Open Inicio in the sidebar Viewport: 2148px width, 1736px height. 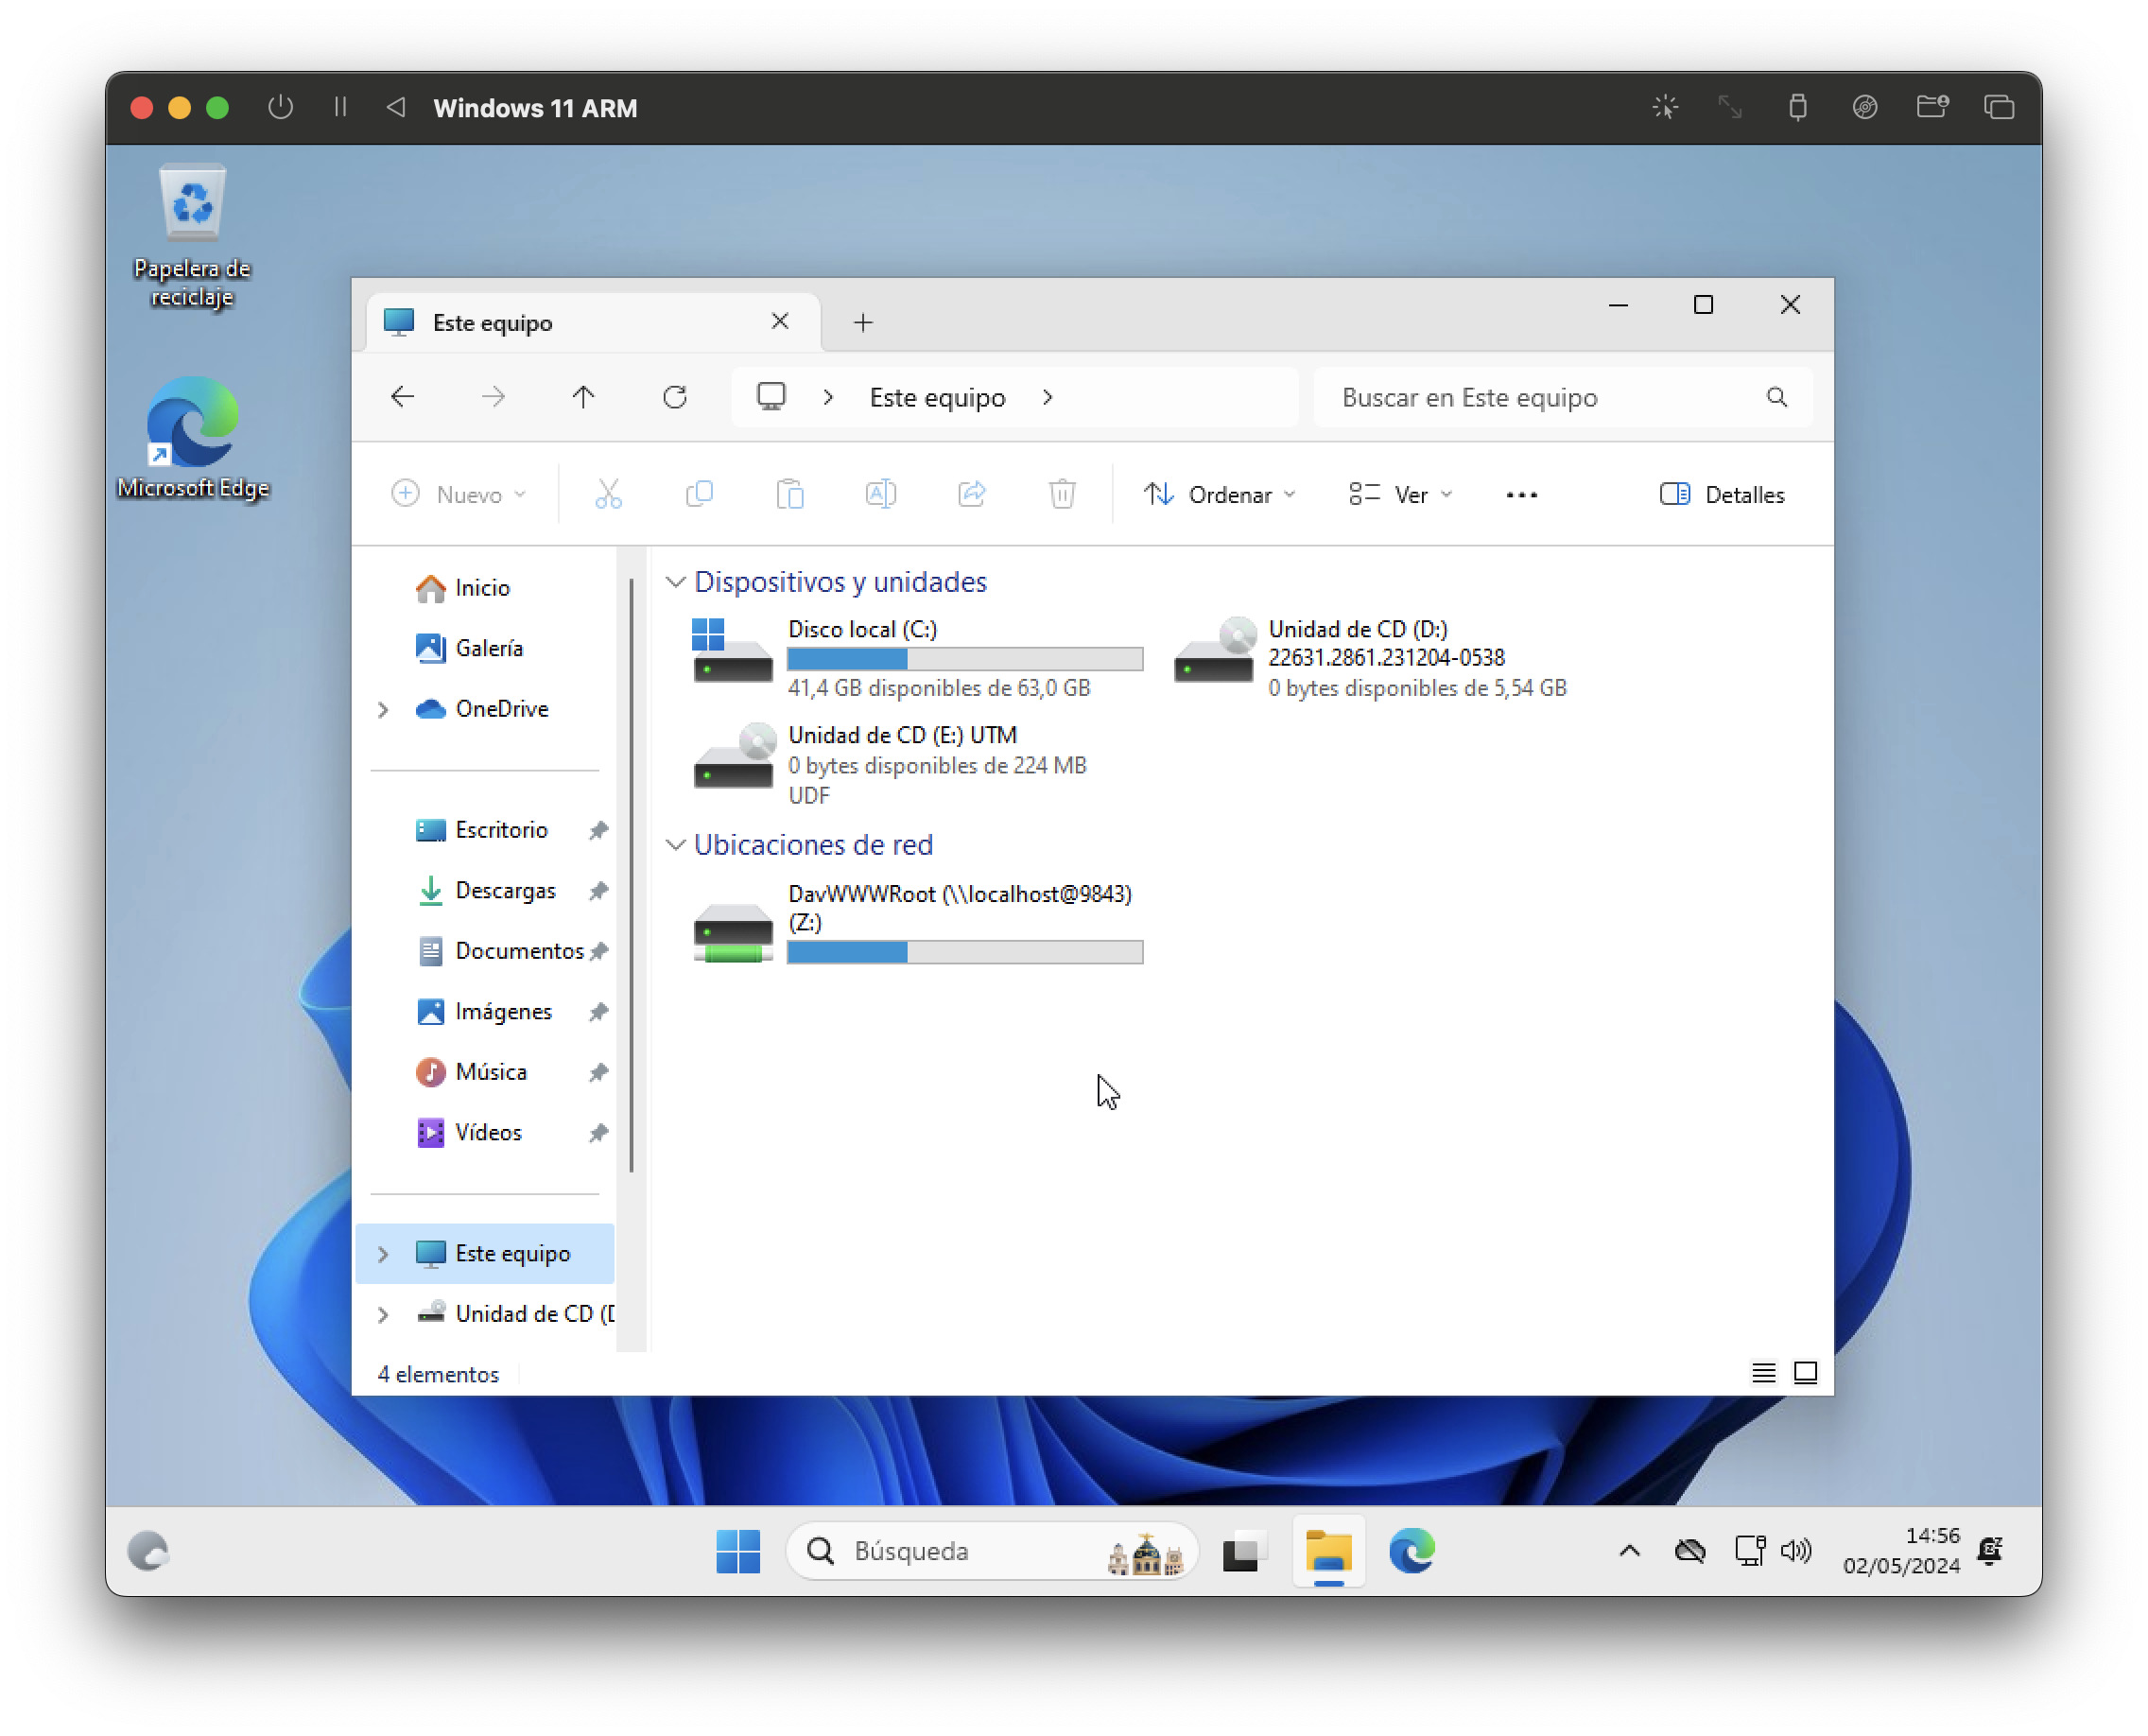[x=482, y=588]
